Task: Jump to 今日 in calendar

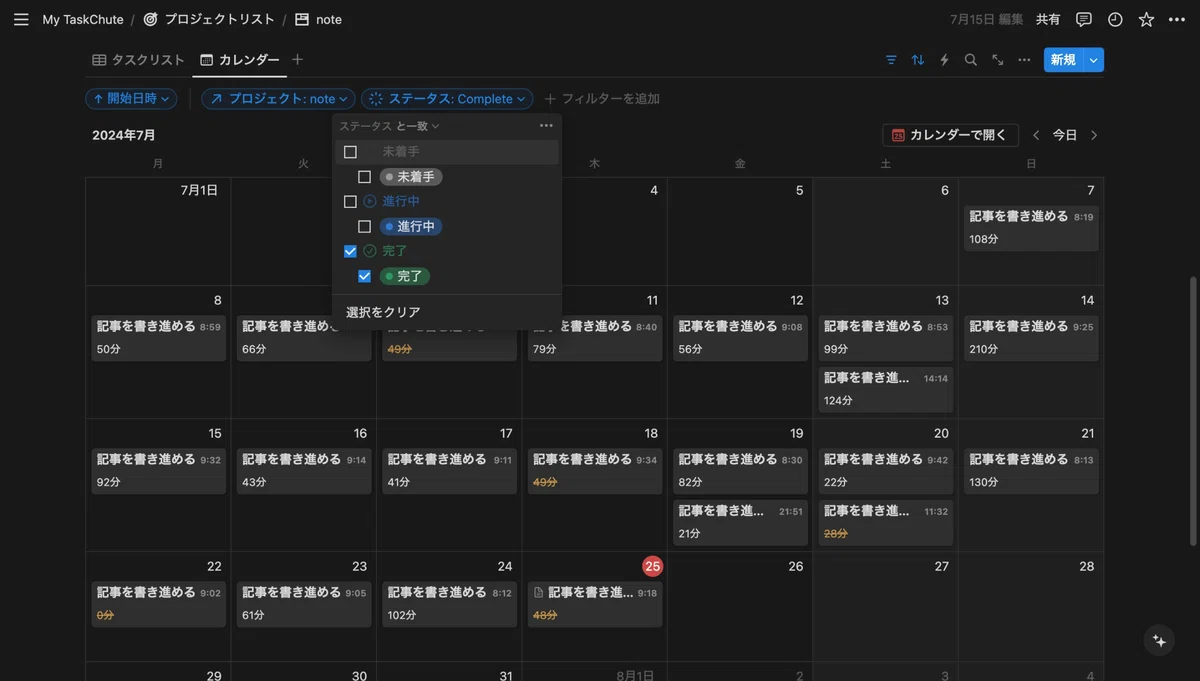Action: 1065,135
